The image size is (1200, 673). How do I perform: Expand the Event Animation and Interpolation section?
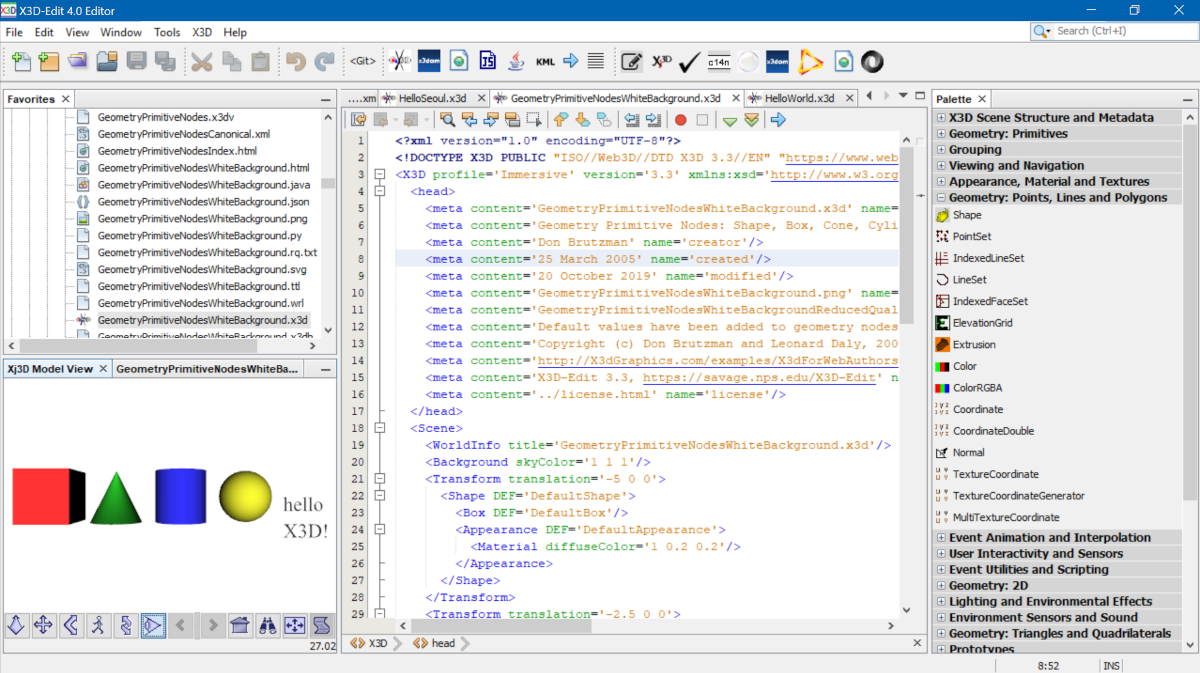coord(941,537)
